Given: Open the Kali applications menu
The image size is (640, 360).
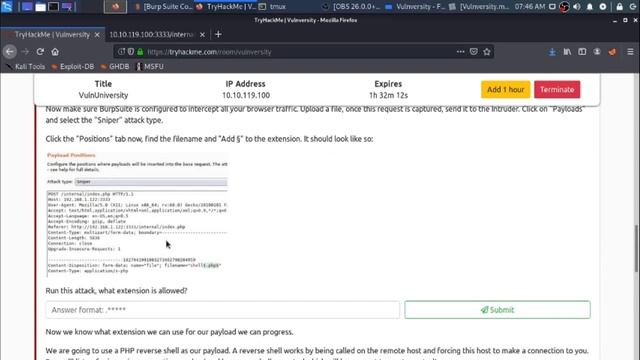Looking at the screenshot, I should tap(7, 6).
